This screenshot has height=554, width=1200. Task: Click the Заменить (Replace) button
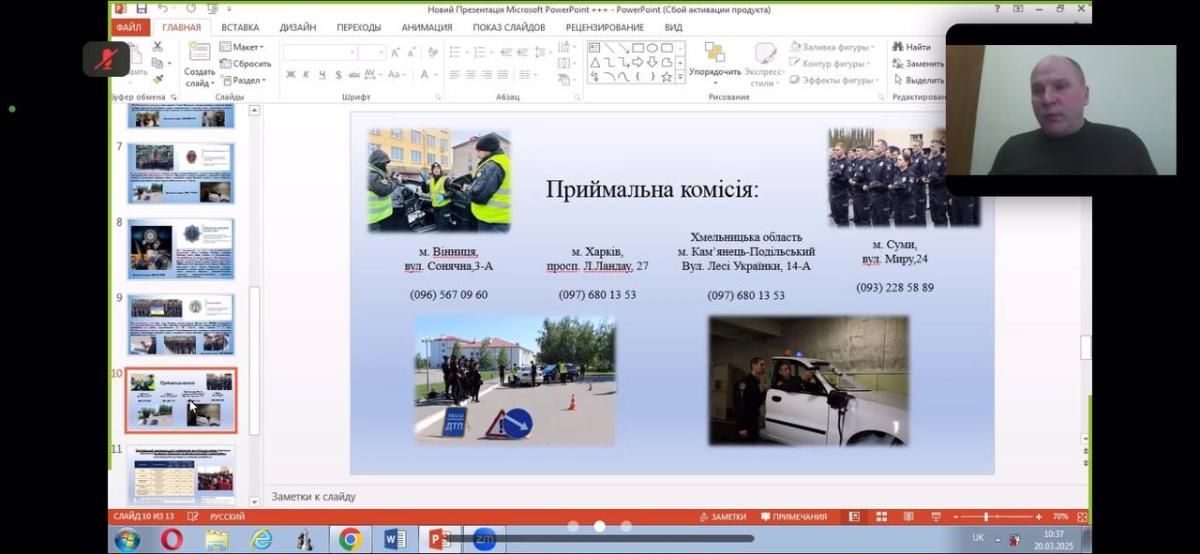(x=918, y=64)
